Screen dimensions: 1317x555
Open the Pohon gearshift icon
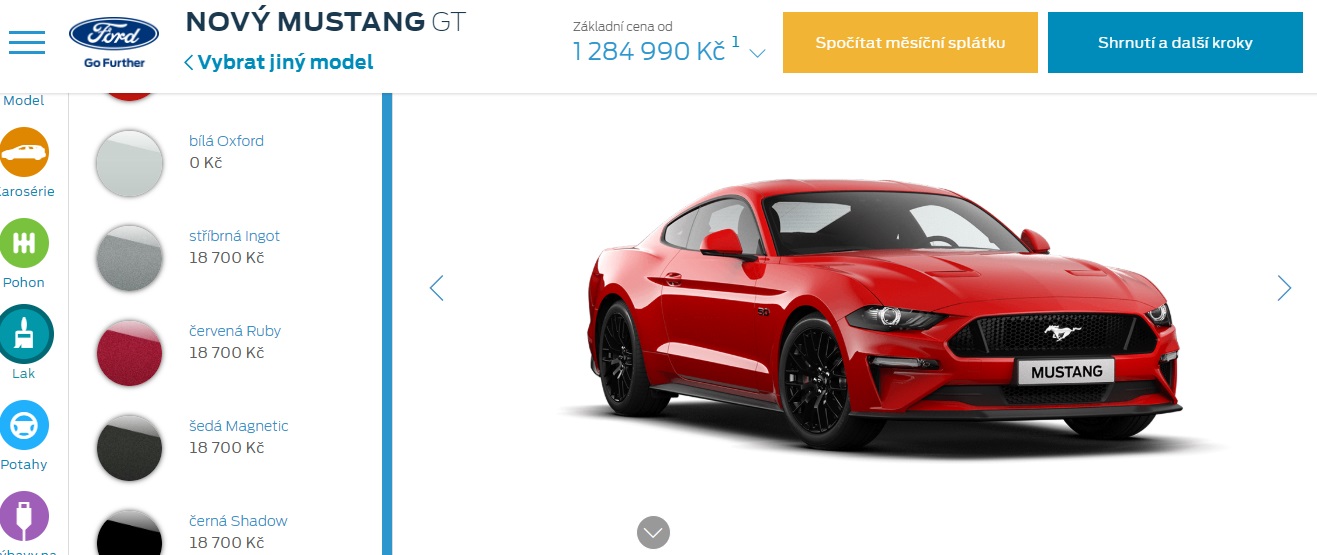click(x=24, y=243)
